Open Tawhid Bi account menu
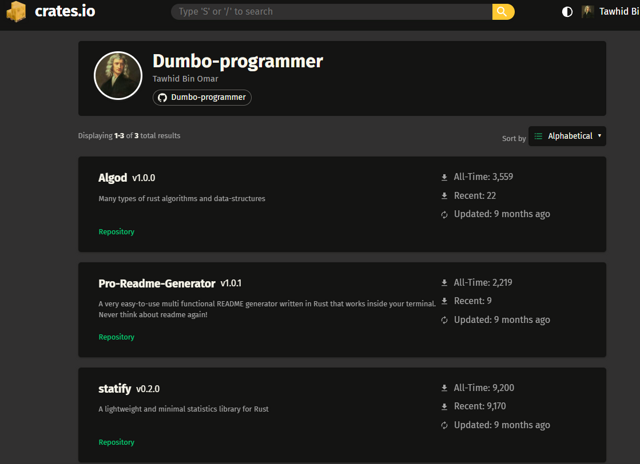 coord(619,11)
